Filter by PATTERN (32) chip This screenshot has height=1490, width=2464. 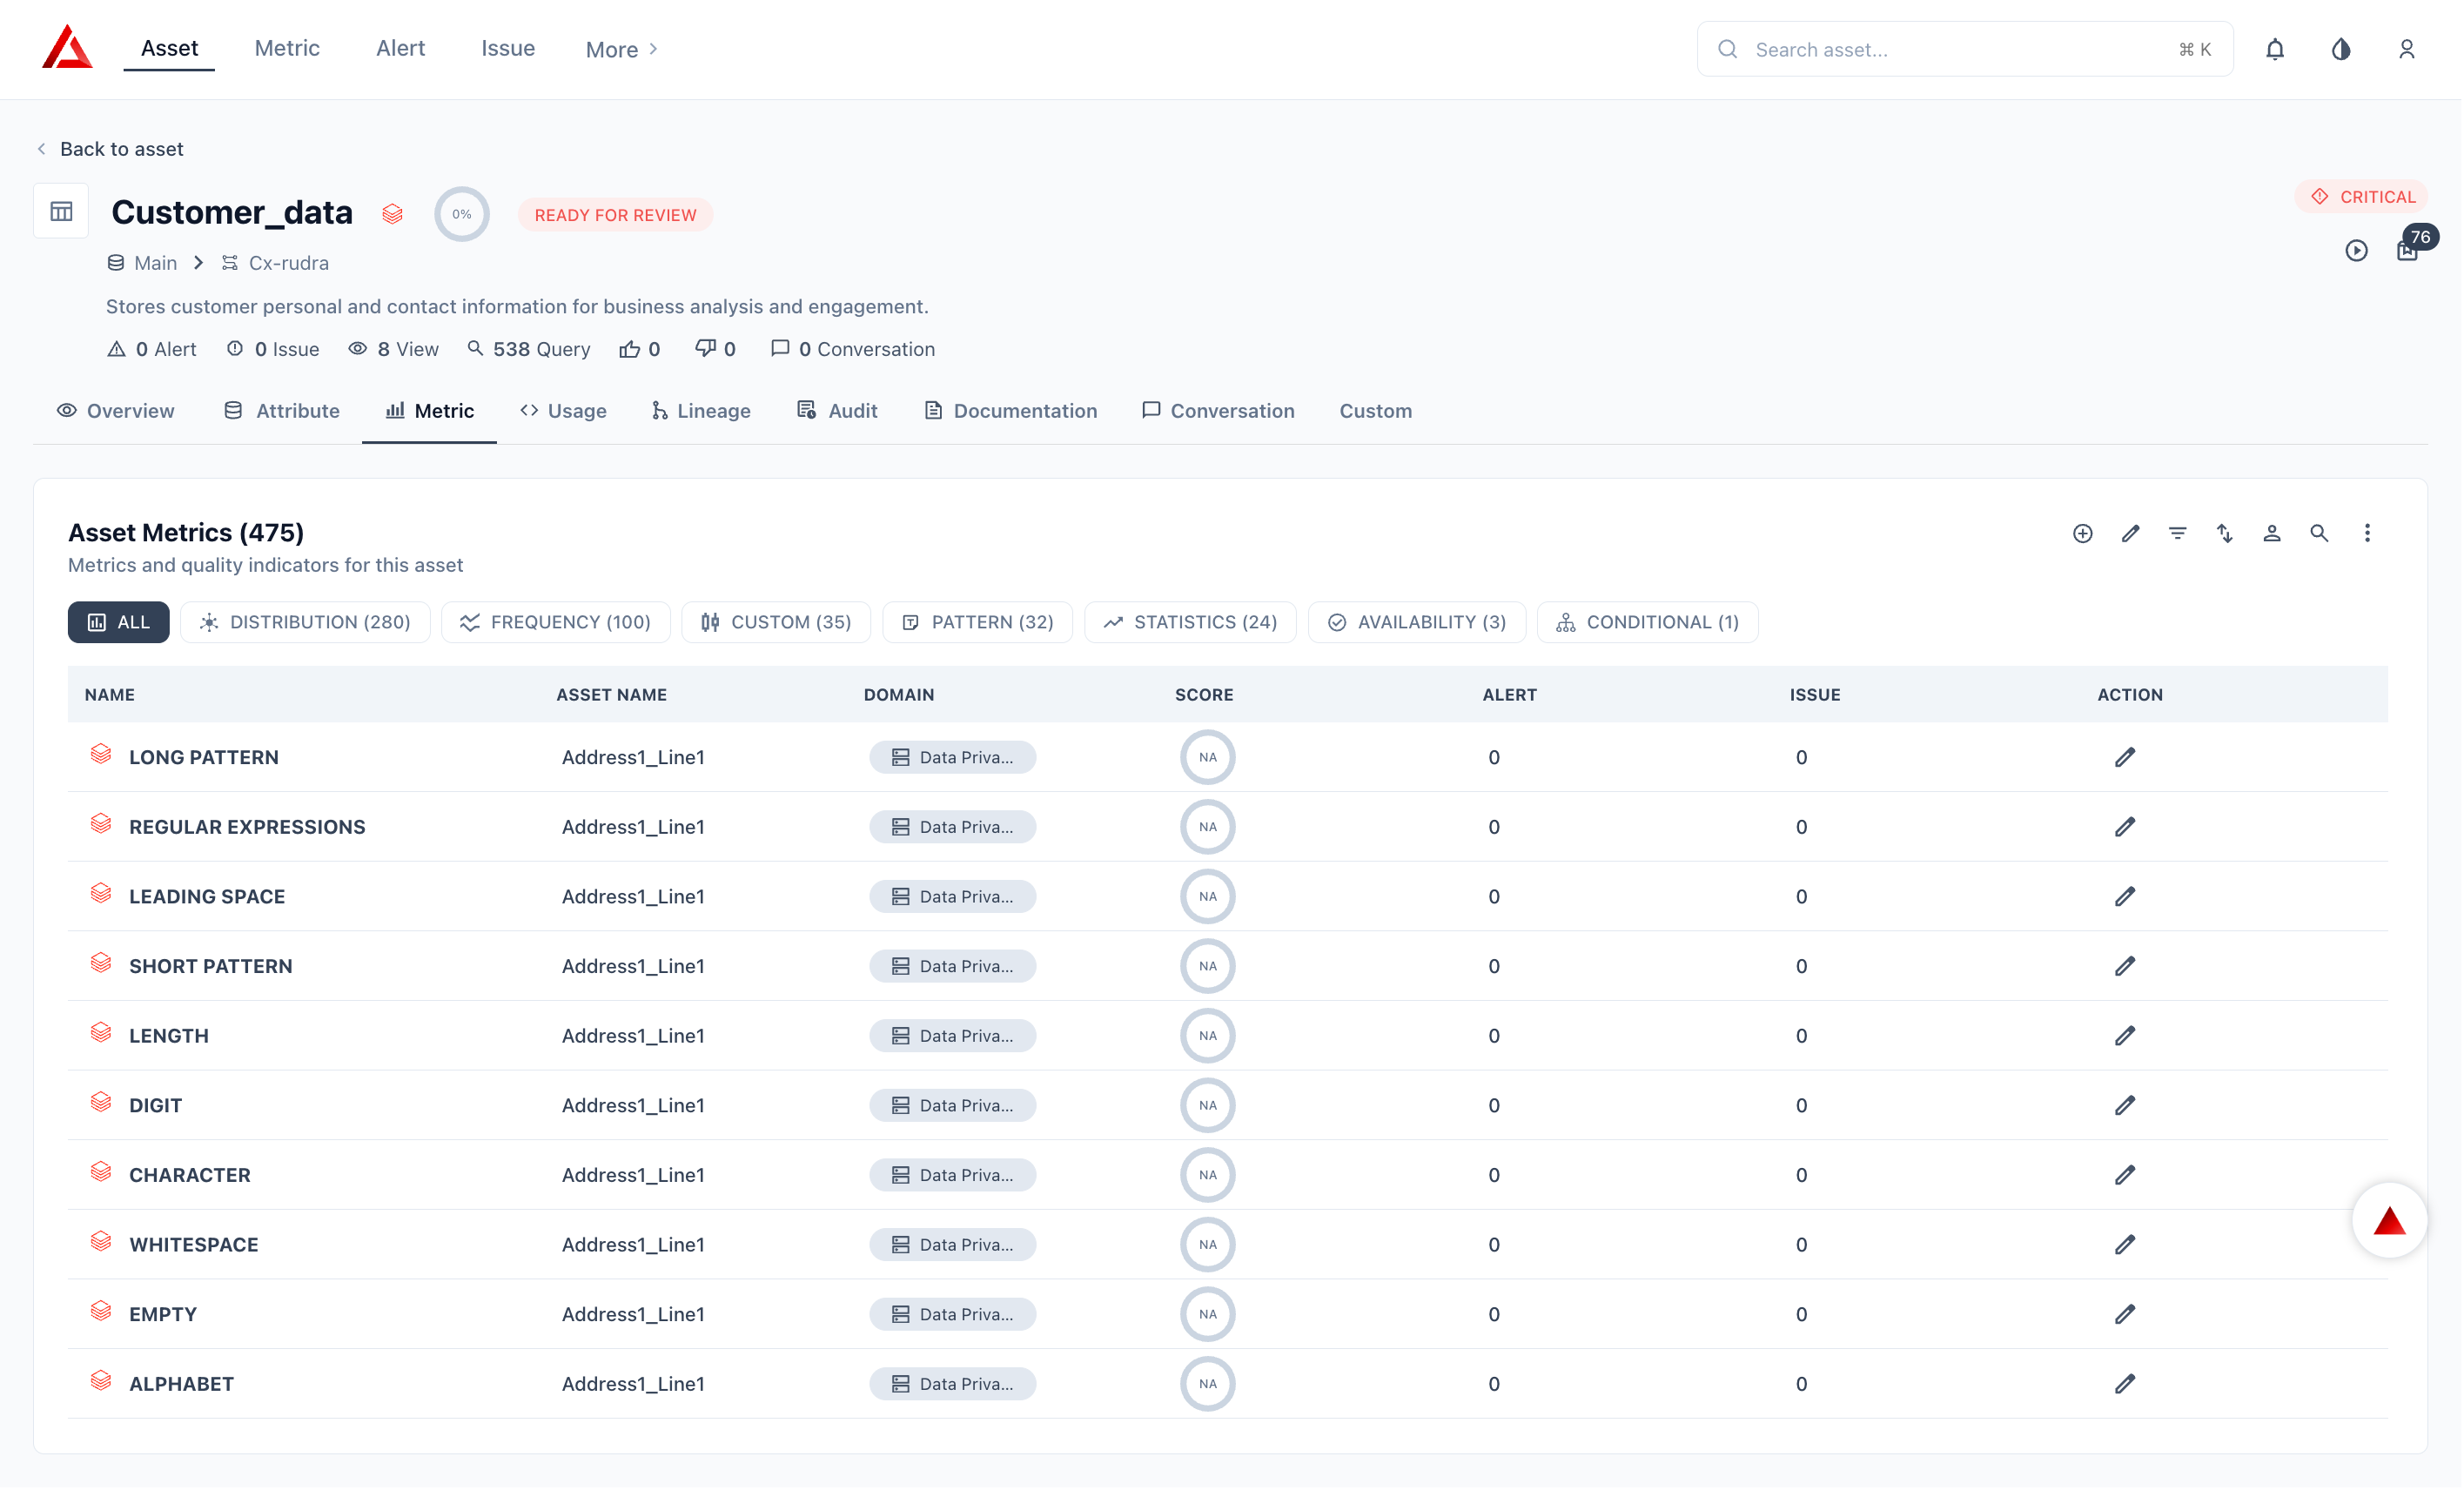978,623
